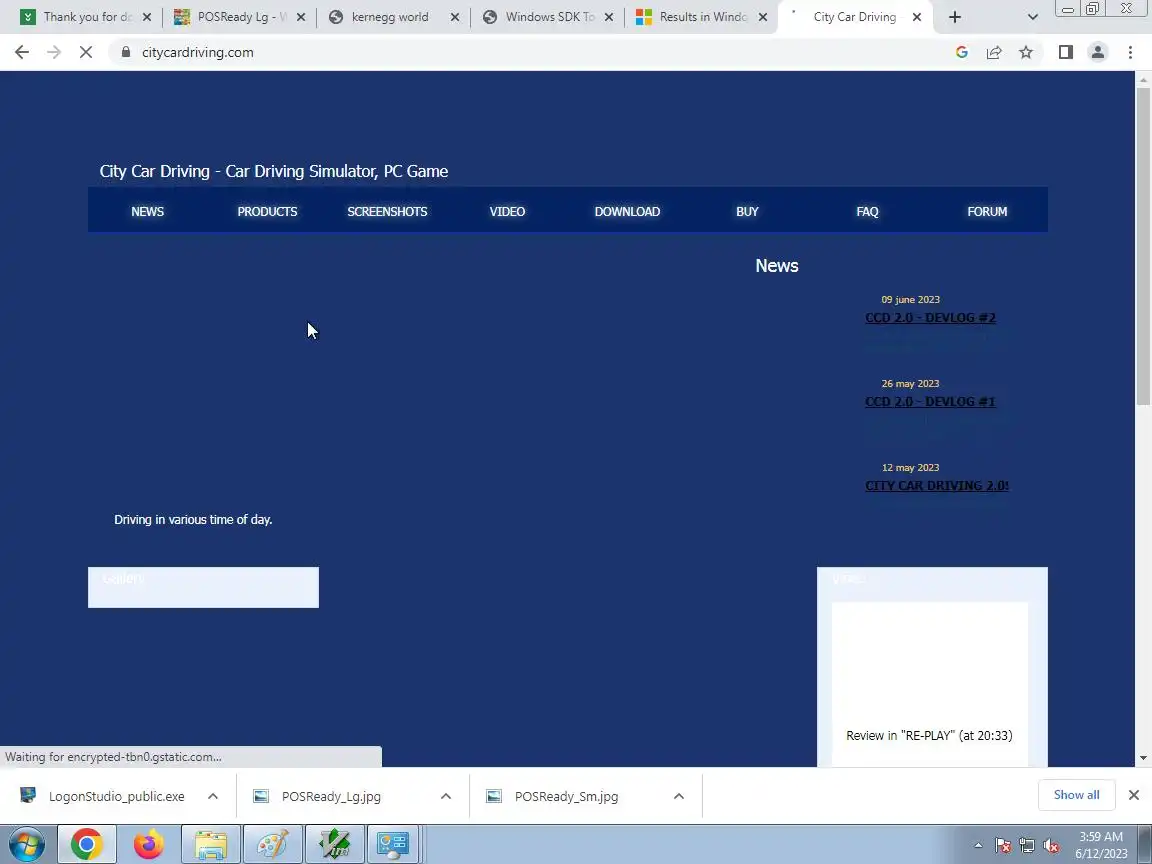Screen dimensions: 1152x864
Task: Open File Explorer from the taskbar
Action: tap(211, 844)
